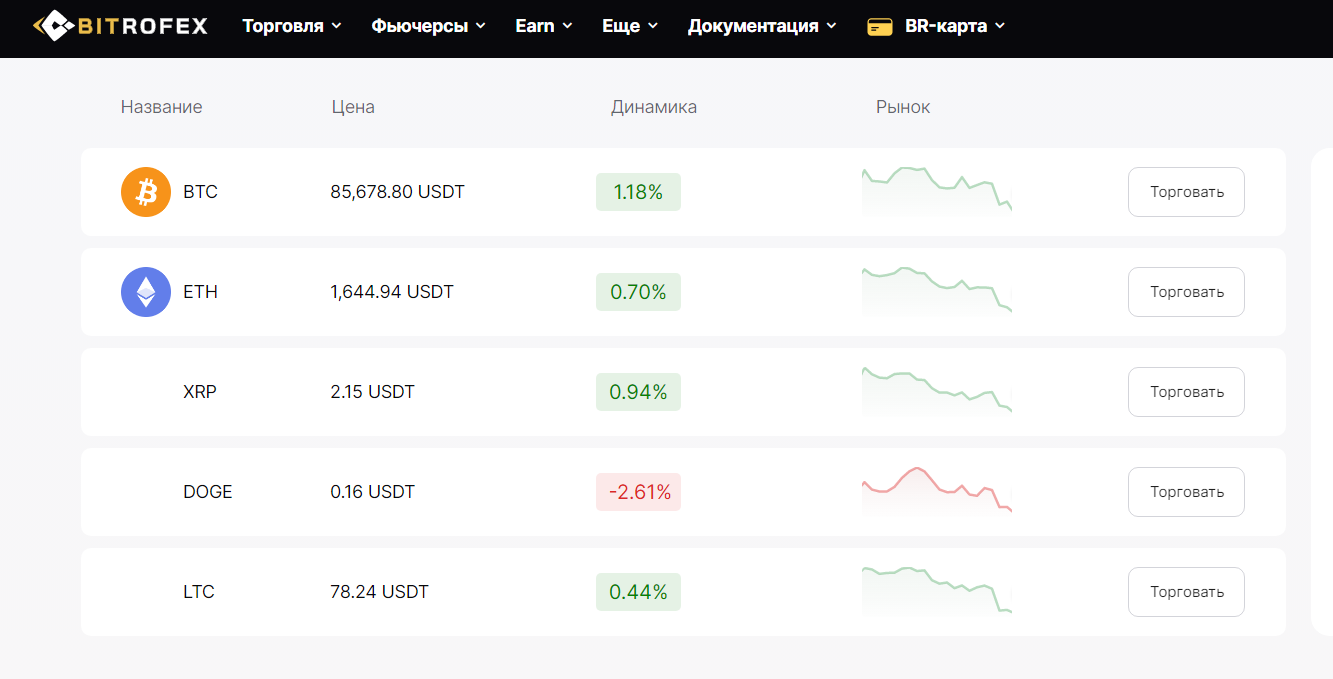1333x679 pixels.
Task: Sort by the Динамика column header
Action: point(654,107)
